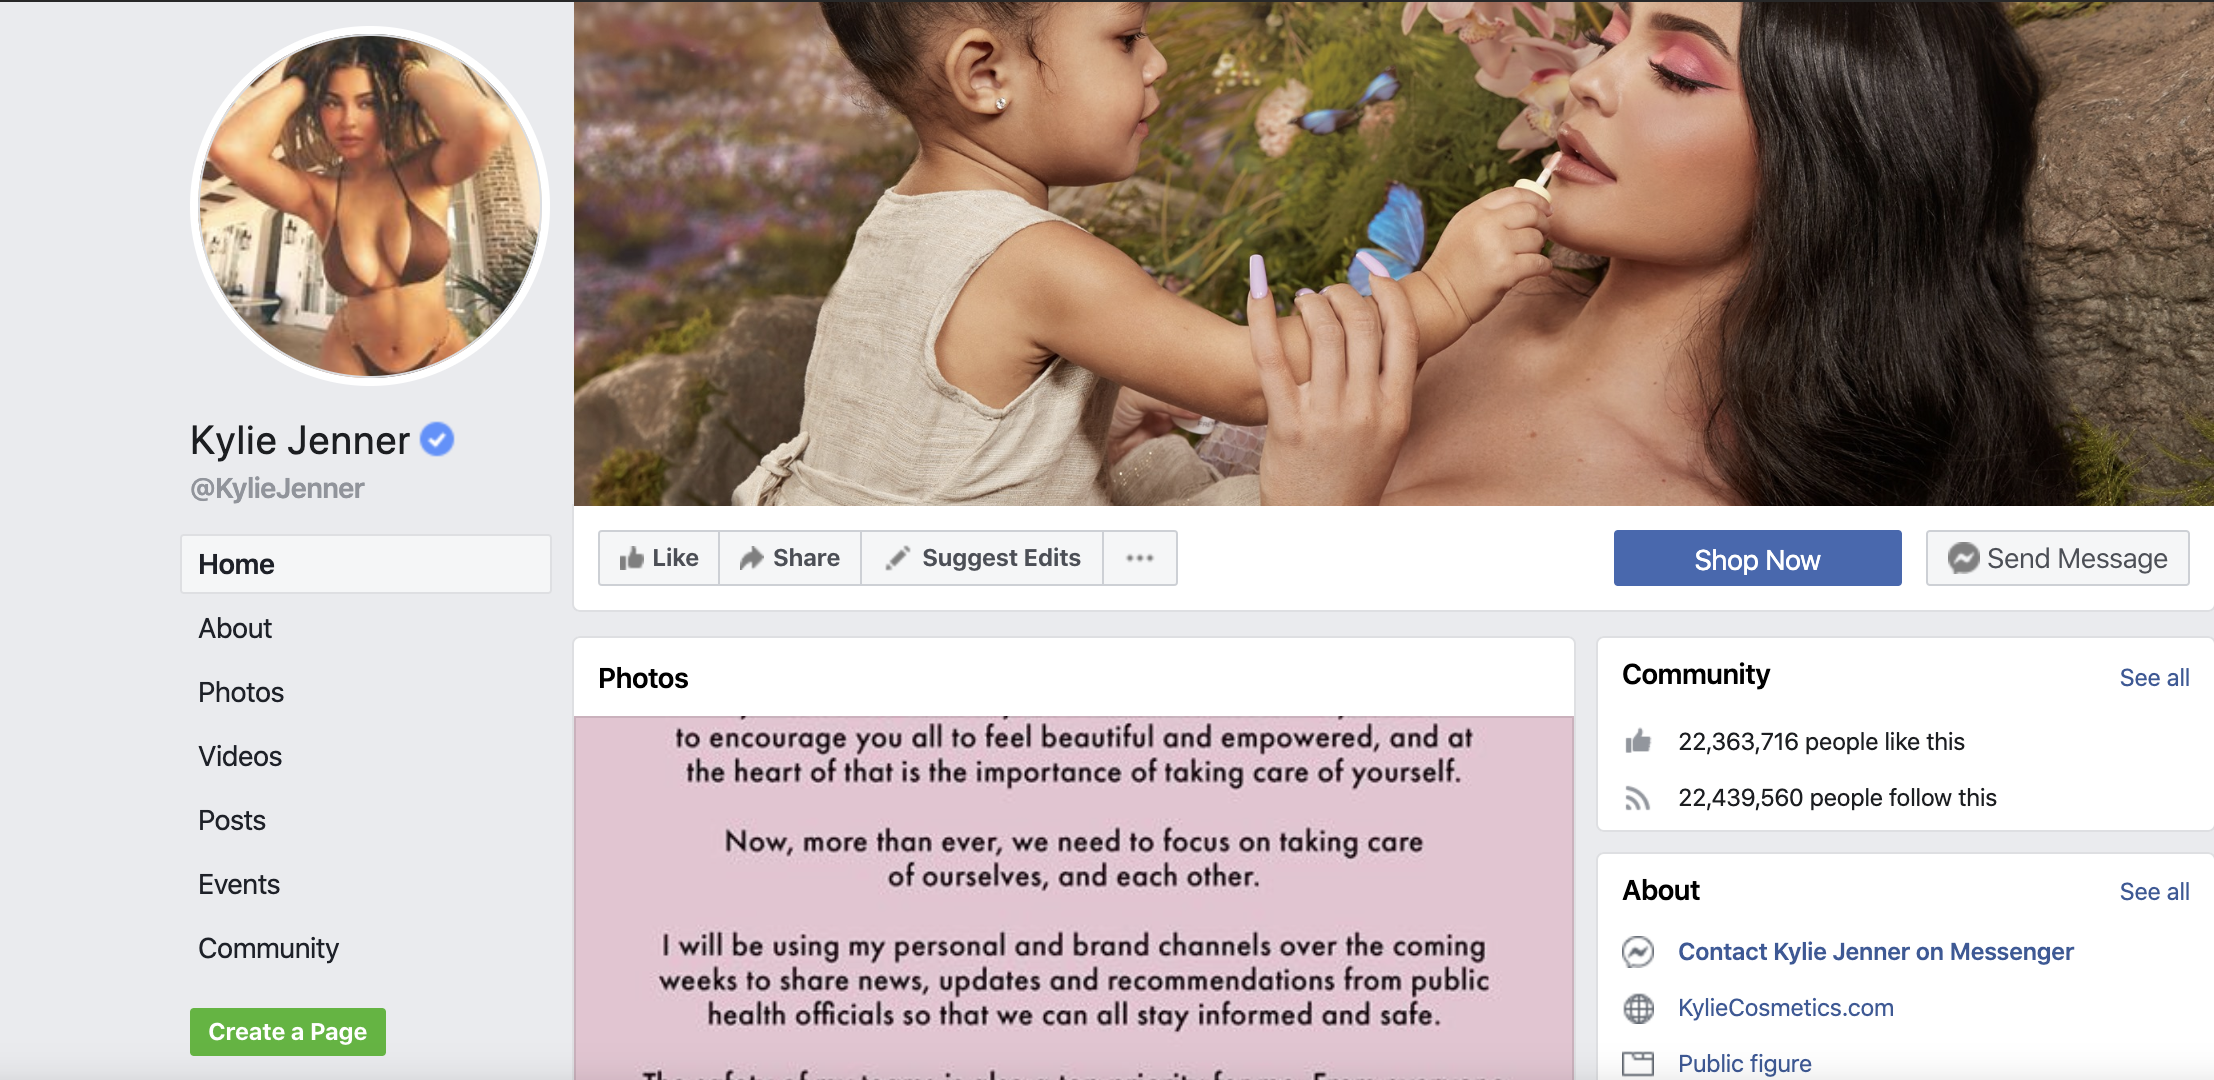Click the category icon beside Public figure
Image resolution: width=2214 pixels, height=1080 pixels.
[x=1638, y=1063]
